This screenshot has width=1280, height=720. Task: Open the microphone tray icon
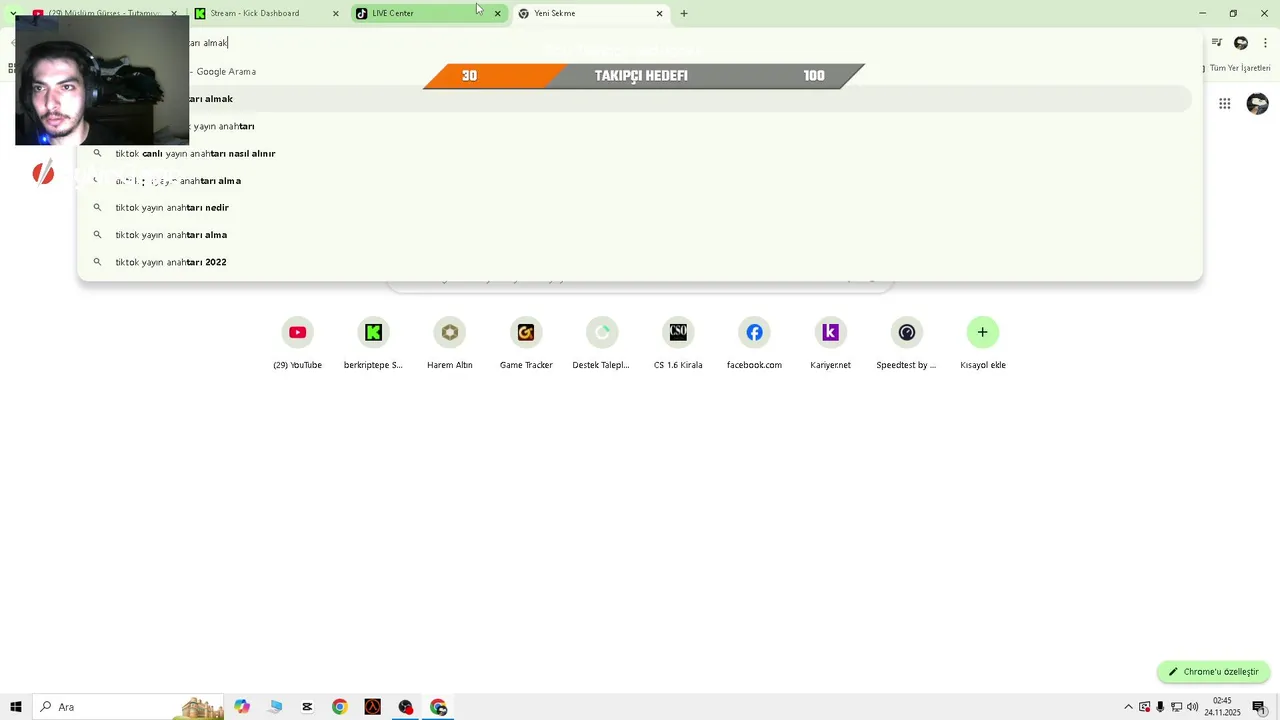pyautogui.click(x=1160, y=707)
